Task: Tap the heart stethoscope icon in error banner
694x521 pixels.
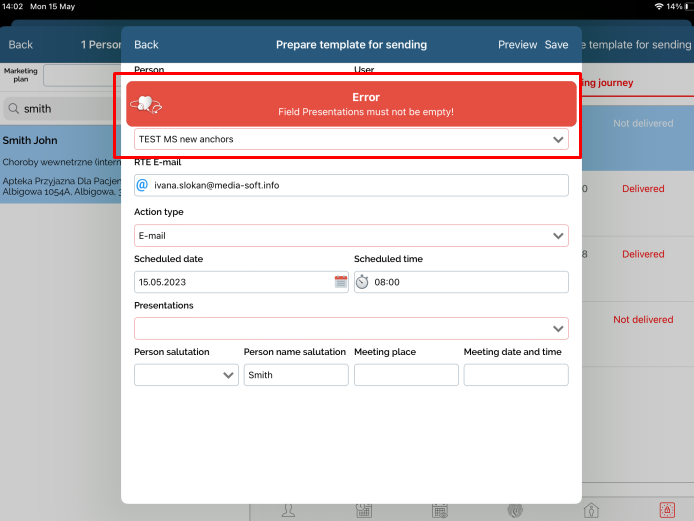Action: [146, 104]
